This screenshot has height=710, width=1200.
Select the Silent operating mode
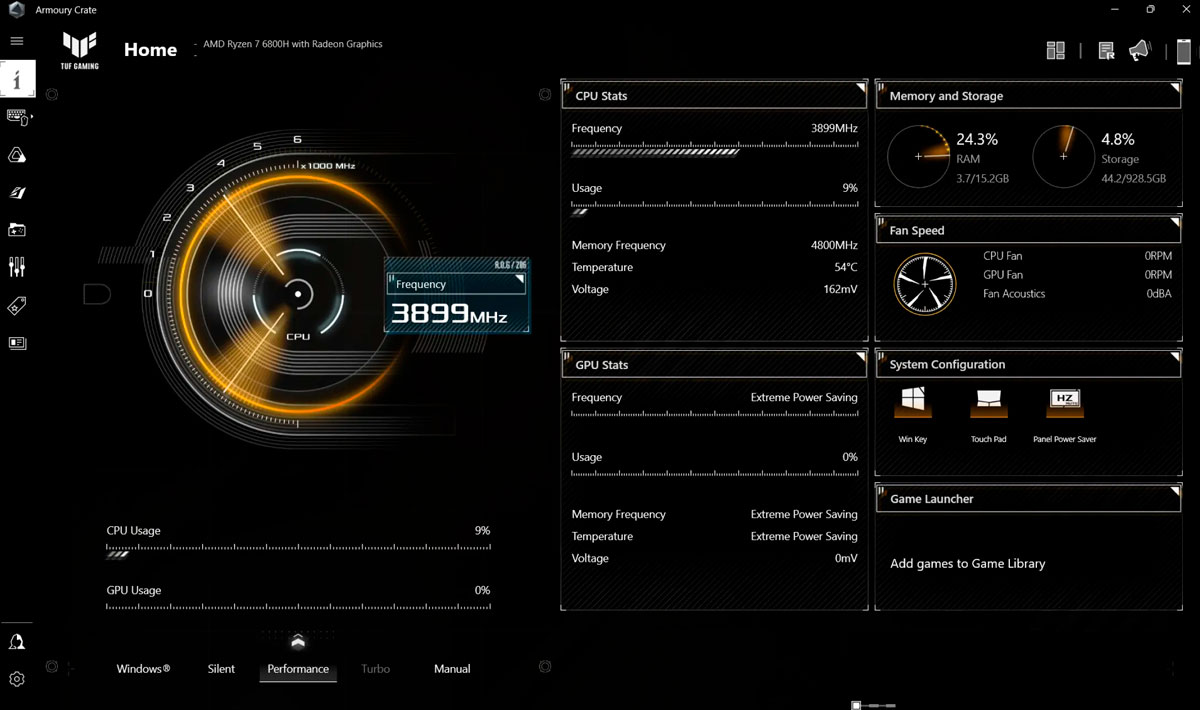point(221,669)
